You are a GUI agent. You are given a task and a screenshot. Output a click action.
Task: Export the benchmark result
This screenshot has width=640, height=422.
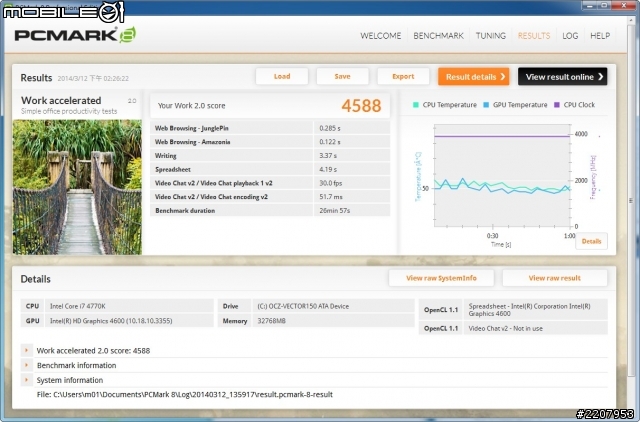click(x=403, y=76)
